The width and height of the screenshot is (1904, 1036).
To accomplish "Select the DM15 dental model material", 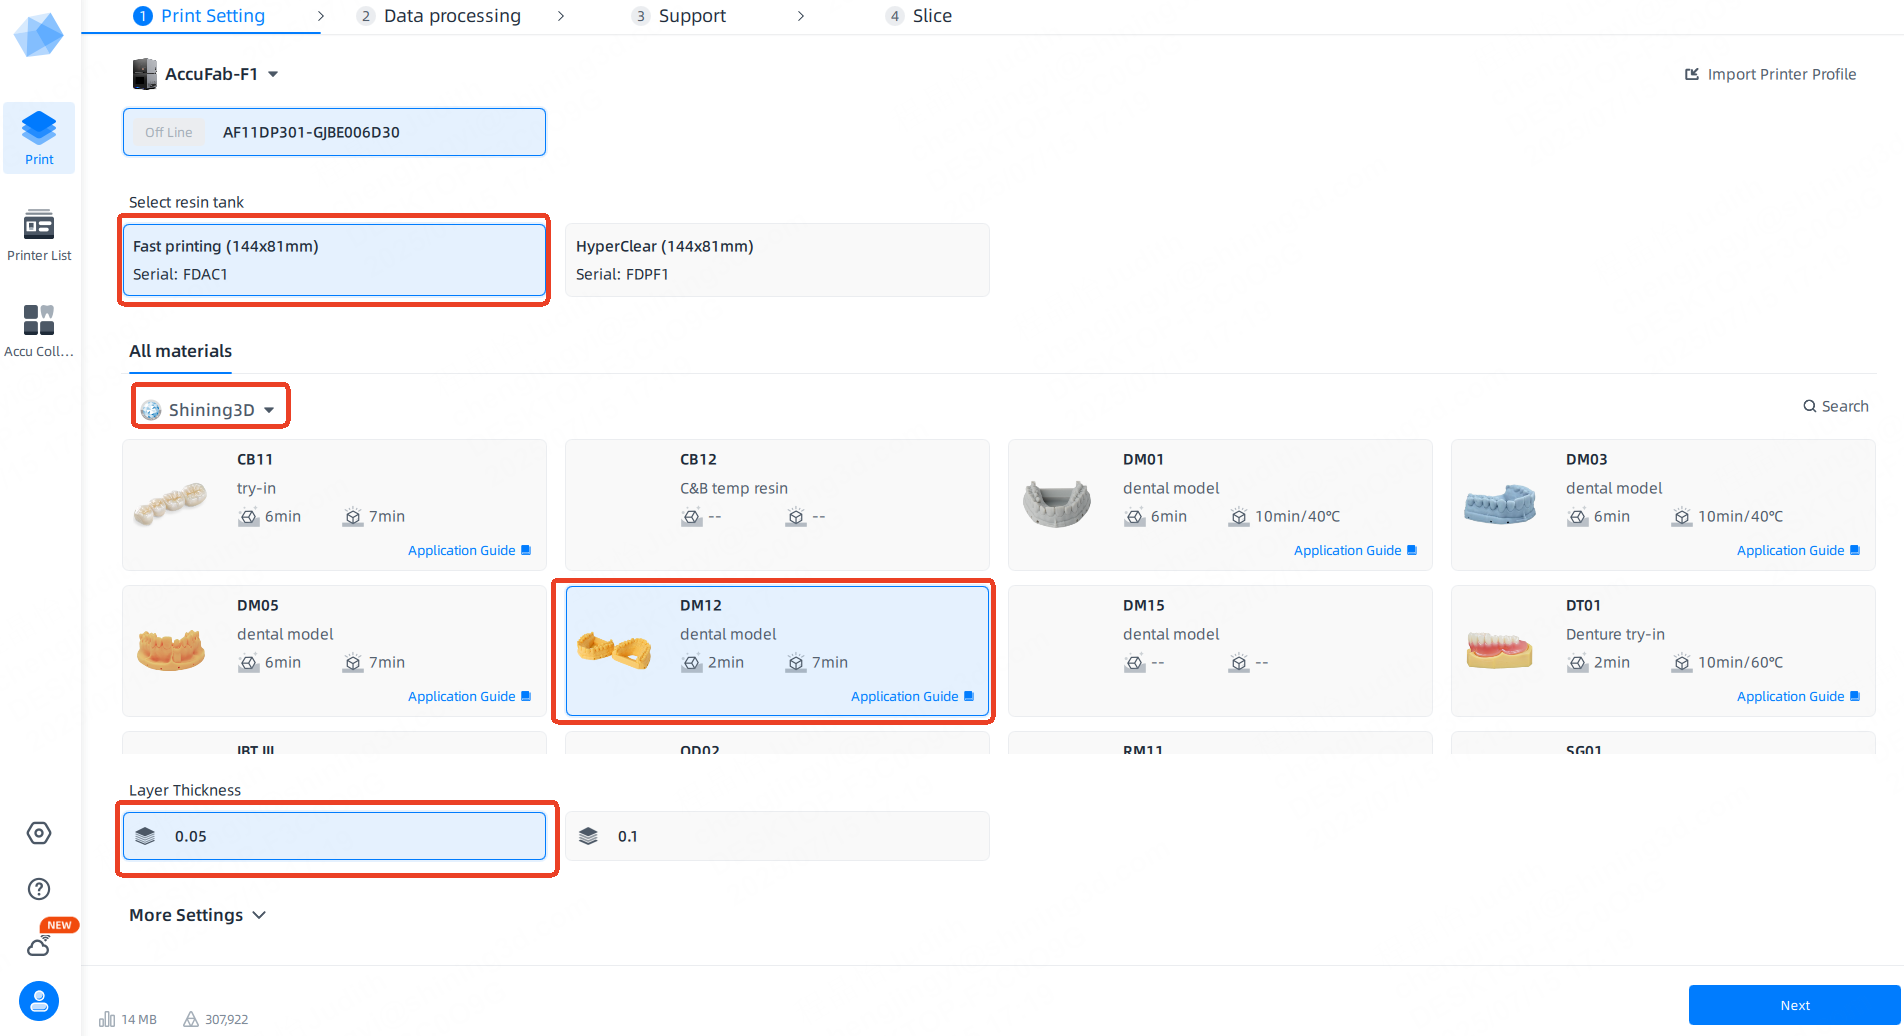I will (x=1220, y=651).
